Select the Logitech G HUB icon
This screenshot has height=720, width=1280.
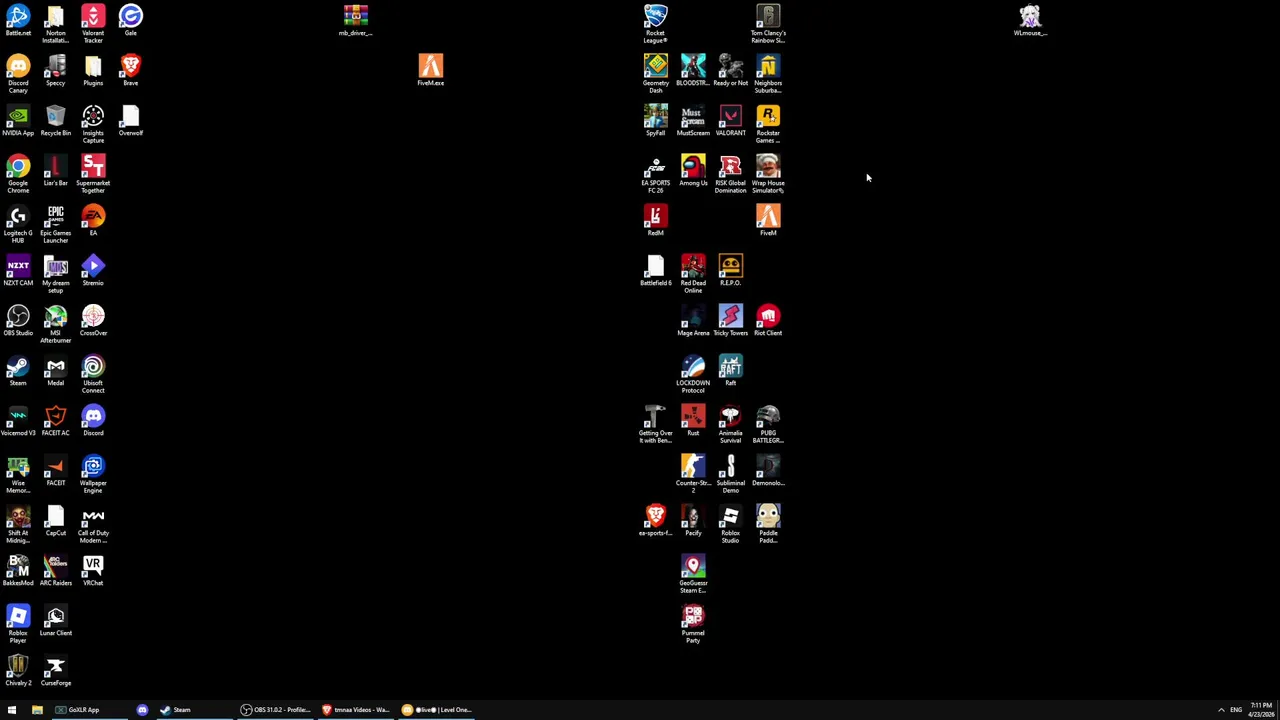18,224
